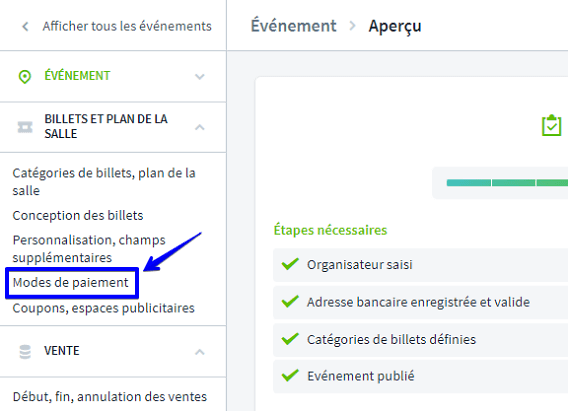This screenshot has height=412, width=568.
Task: Open Personnalisation, champs supplémentaires
Action: (89, 249)
